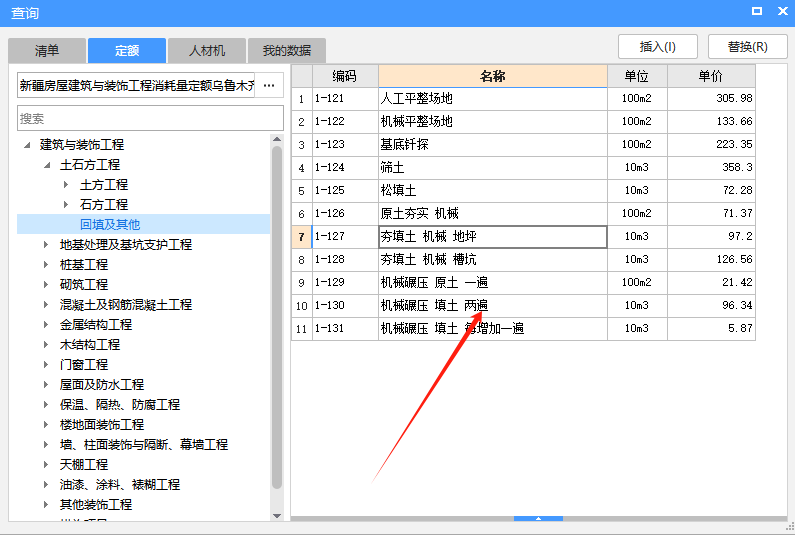The image size is (795, 538).
Task: Click tree scrollbar up arrow
Action: tap(277, 139)
